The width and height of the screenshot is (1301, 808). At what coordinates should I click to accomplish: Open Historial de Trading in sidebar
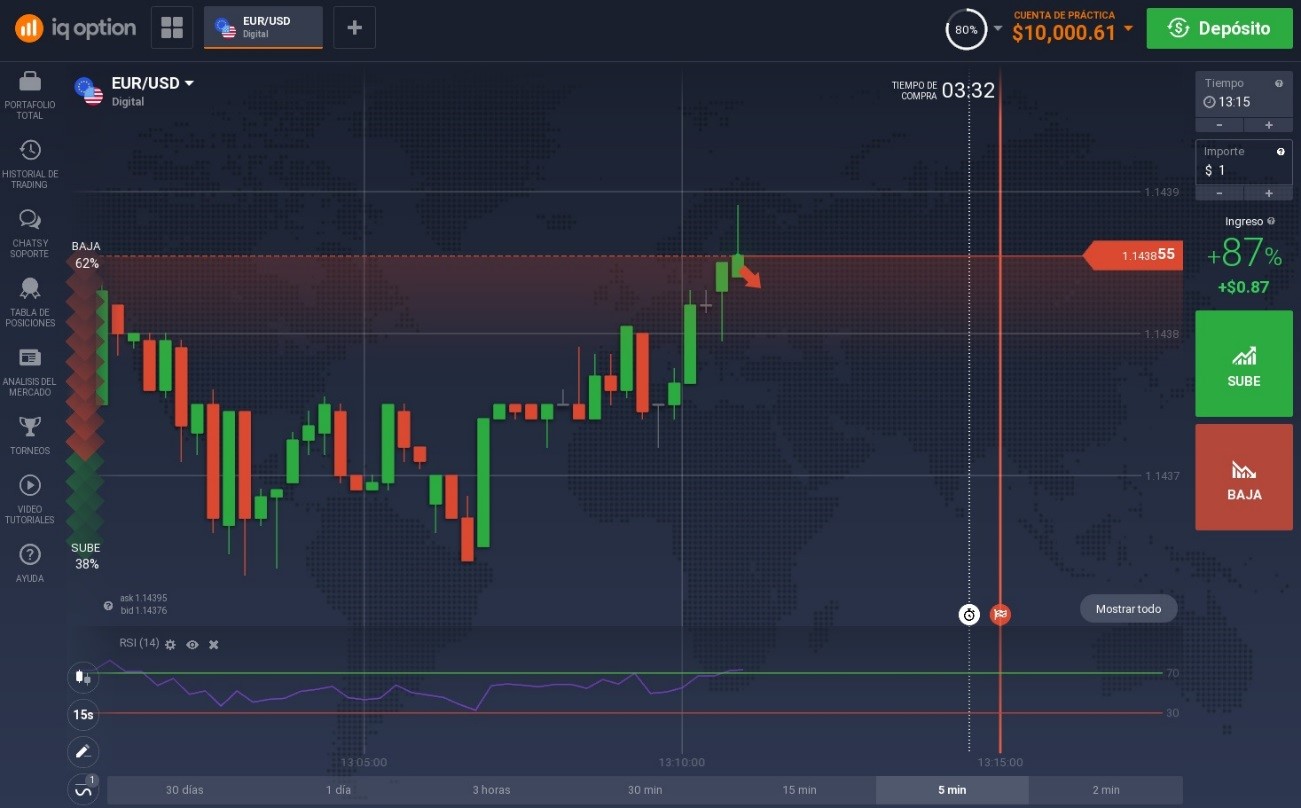(x=30, y=164)
